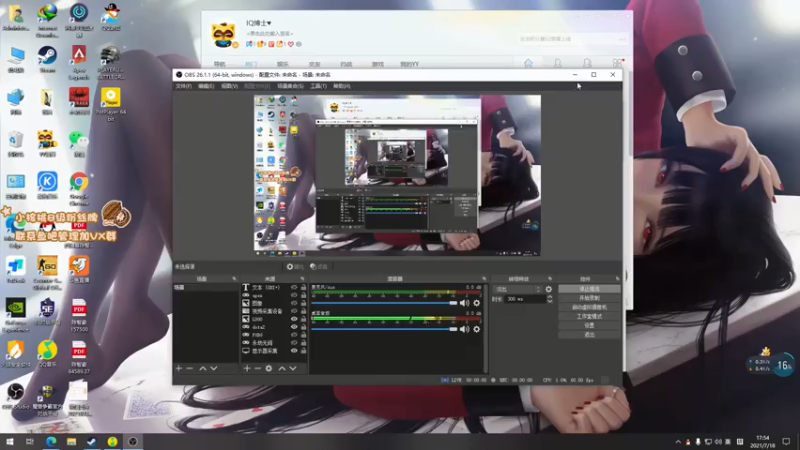Switch to the 娱乐 tab in YY
Screen dimensions: 800x450
pyautogui.click(x=283, y=64)
